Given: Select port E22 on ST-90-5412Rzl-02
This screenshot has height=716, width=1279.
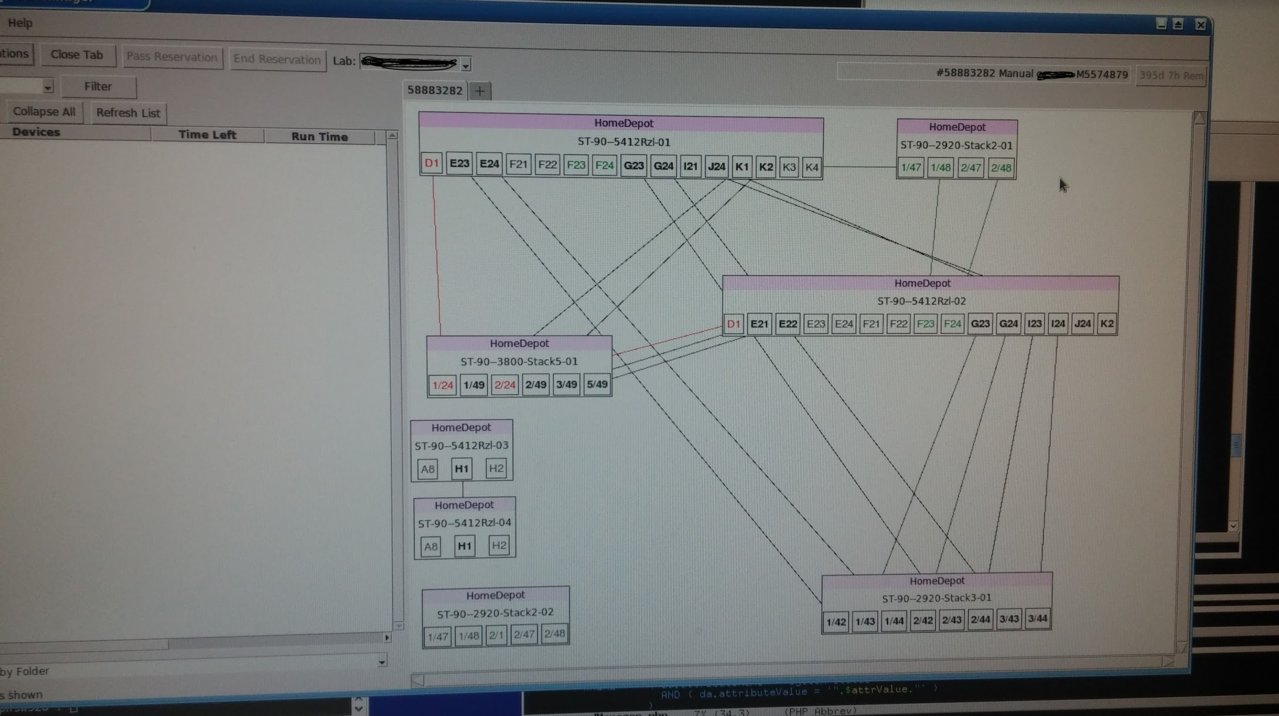Looking at the screenshot, I should [788, 324].
